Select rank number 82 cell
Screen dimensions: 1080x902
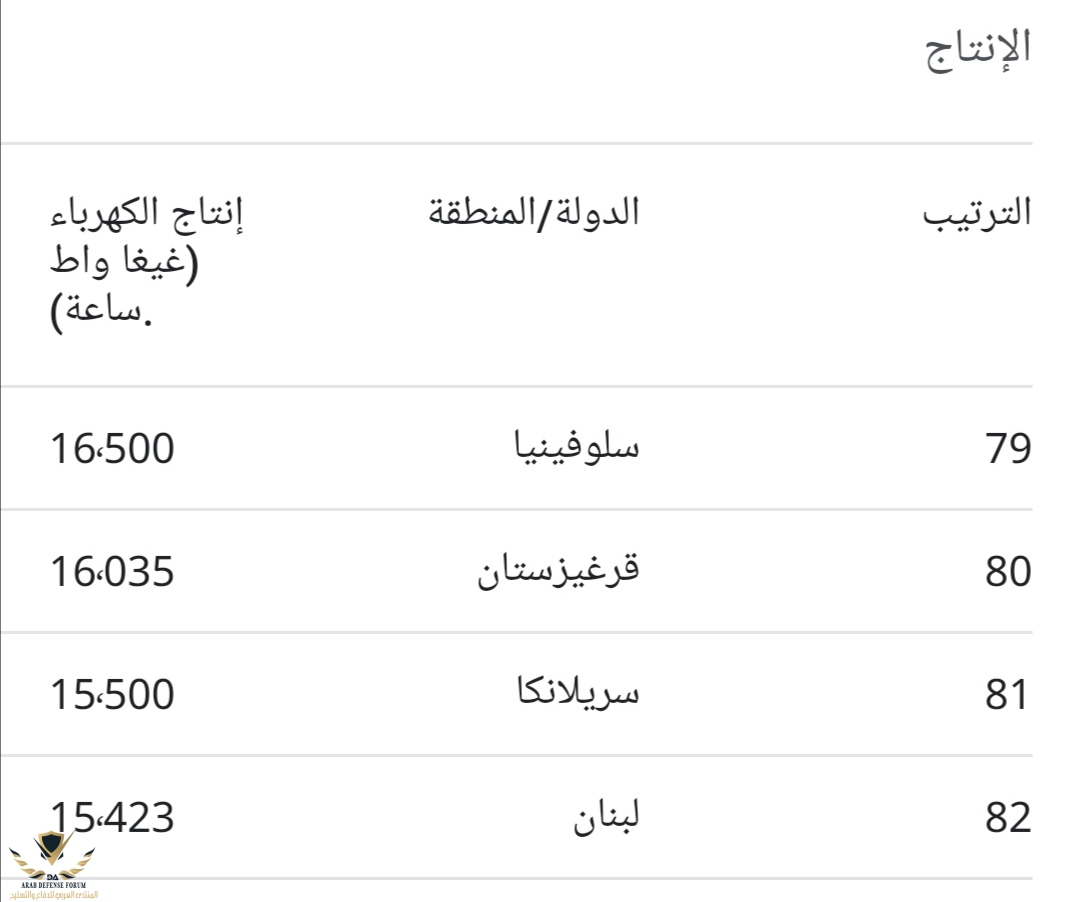pos(1006,818)
